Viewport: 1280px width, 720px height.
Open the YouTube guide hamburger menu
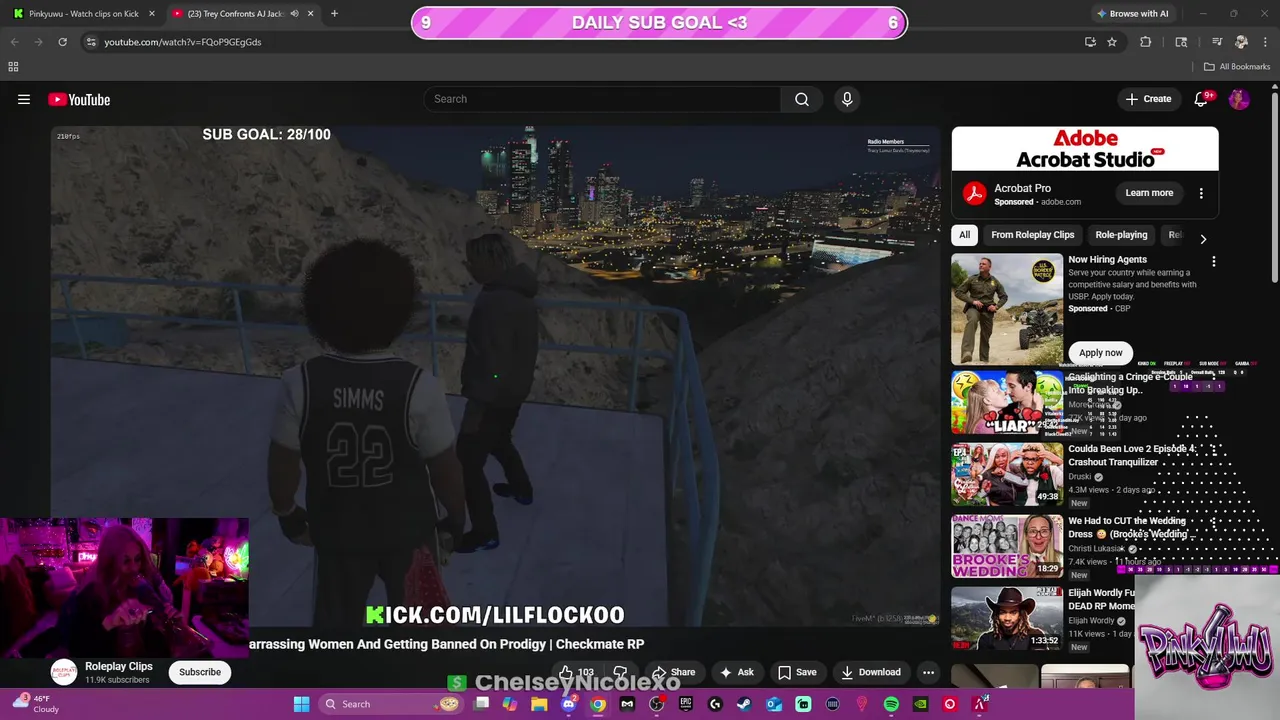point(24,99)
